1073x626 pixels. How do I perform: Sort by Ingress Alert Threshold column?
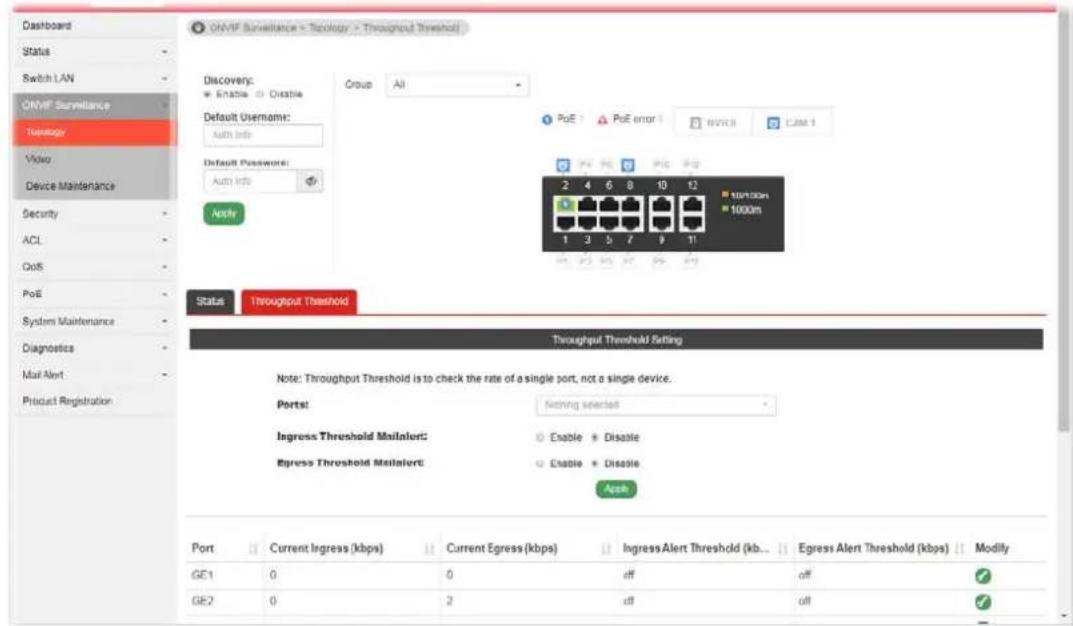coord(783,549)
